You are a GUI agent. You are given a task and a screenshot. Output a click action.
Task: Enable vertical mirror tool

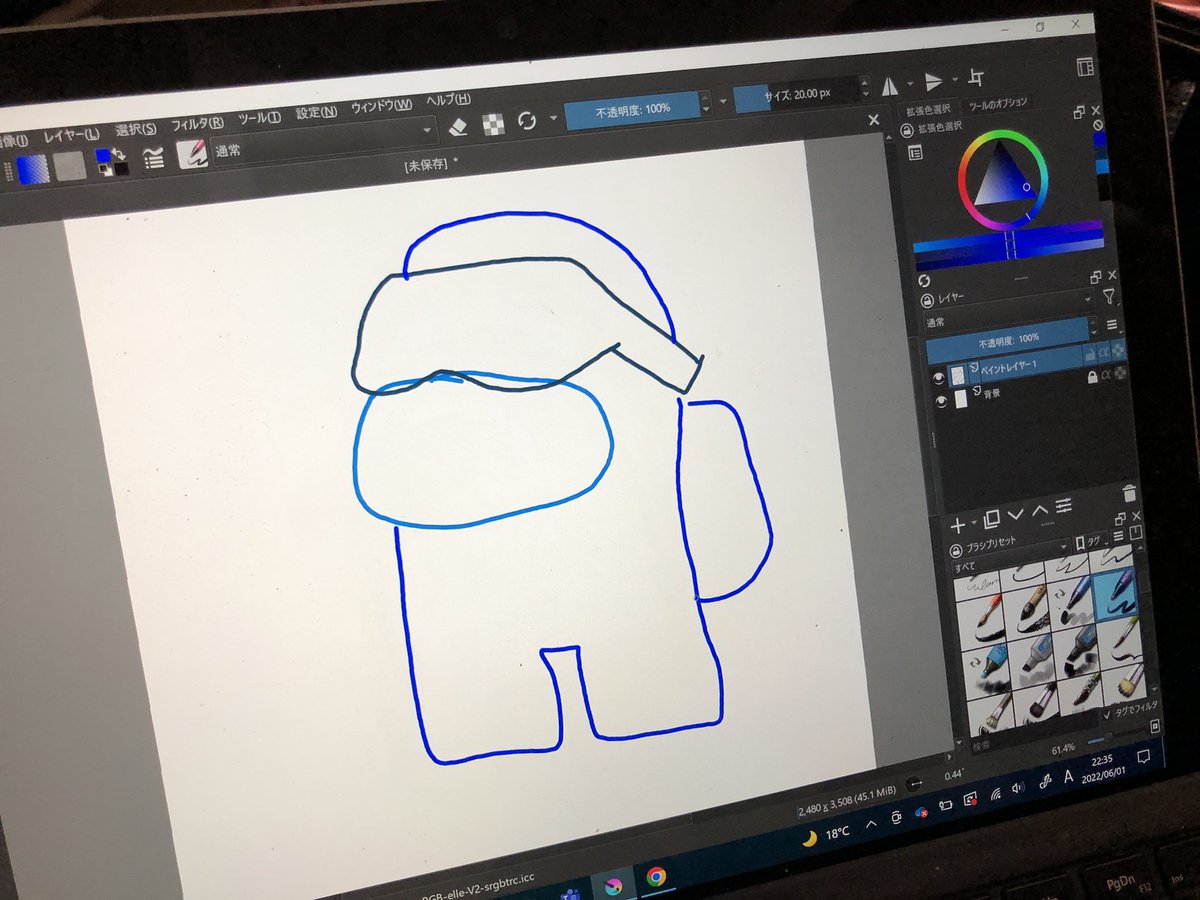tap(932, 82)
